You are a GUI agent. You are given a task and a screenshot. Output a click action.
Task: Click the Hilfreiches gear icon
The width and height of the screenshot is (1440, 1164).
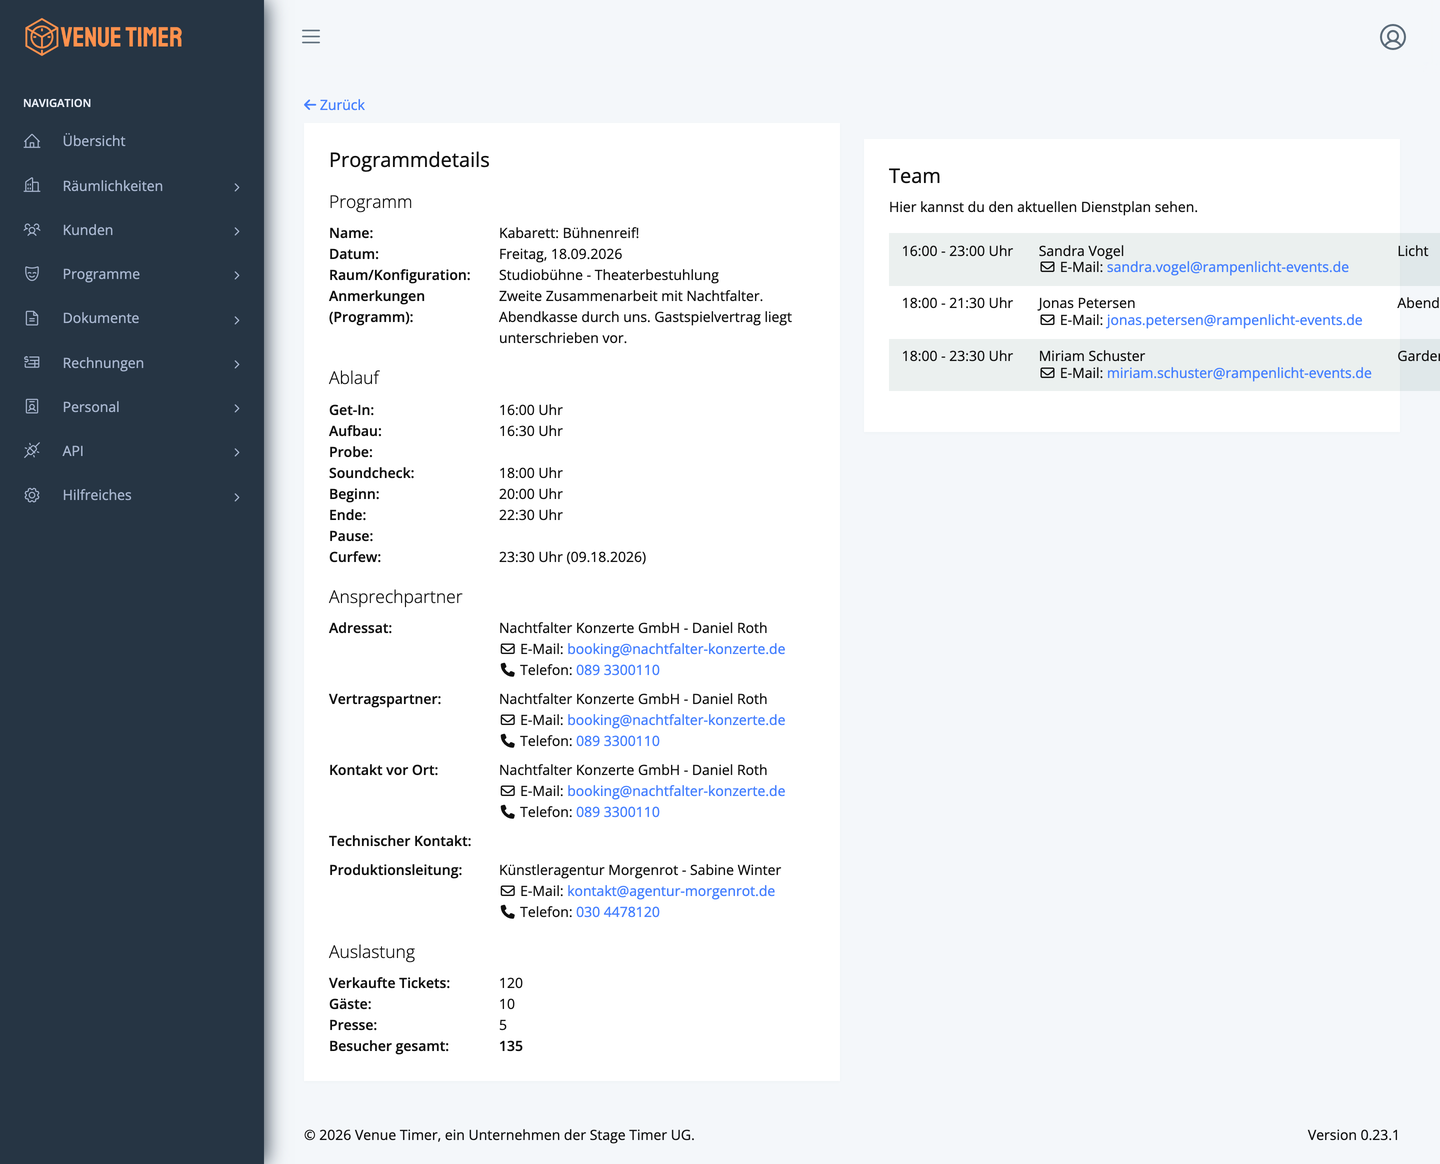point(32,495)
